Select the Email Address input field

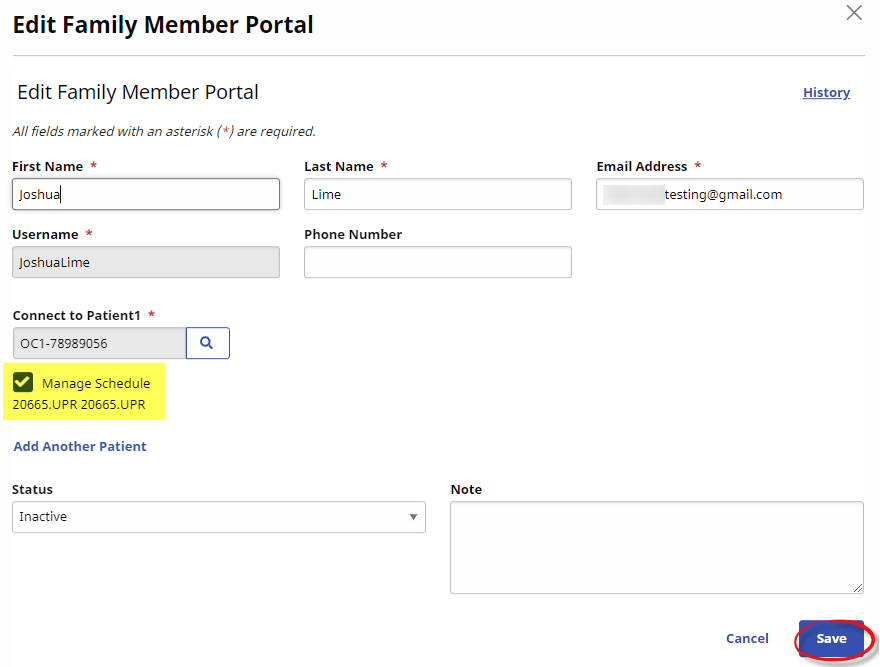[729, 194]
